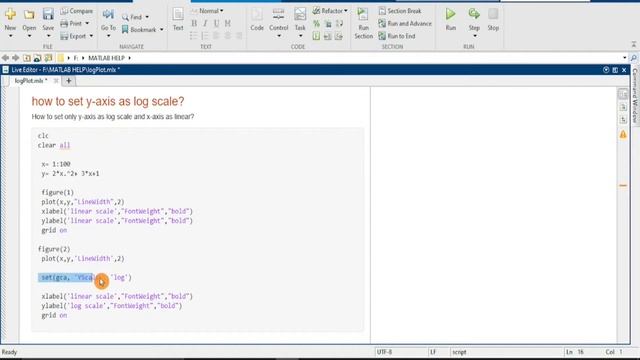Click the New file icon
The width and height of the screenshot is (640, 360).
coord(10,15)
